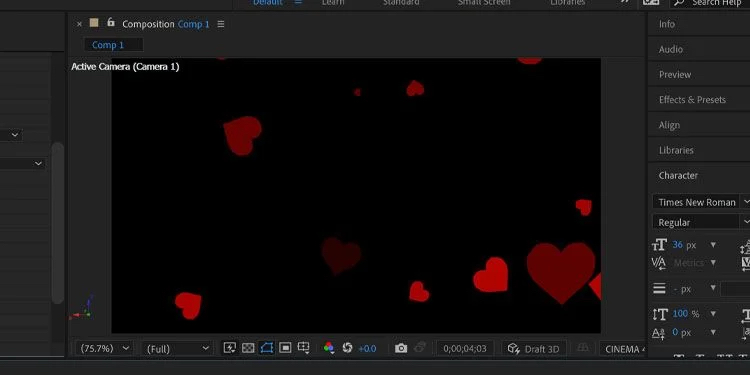Toggle the viewer lock icon
750x375 pixels.
pos(111,22)
